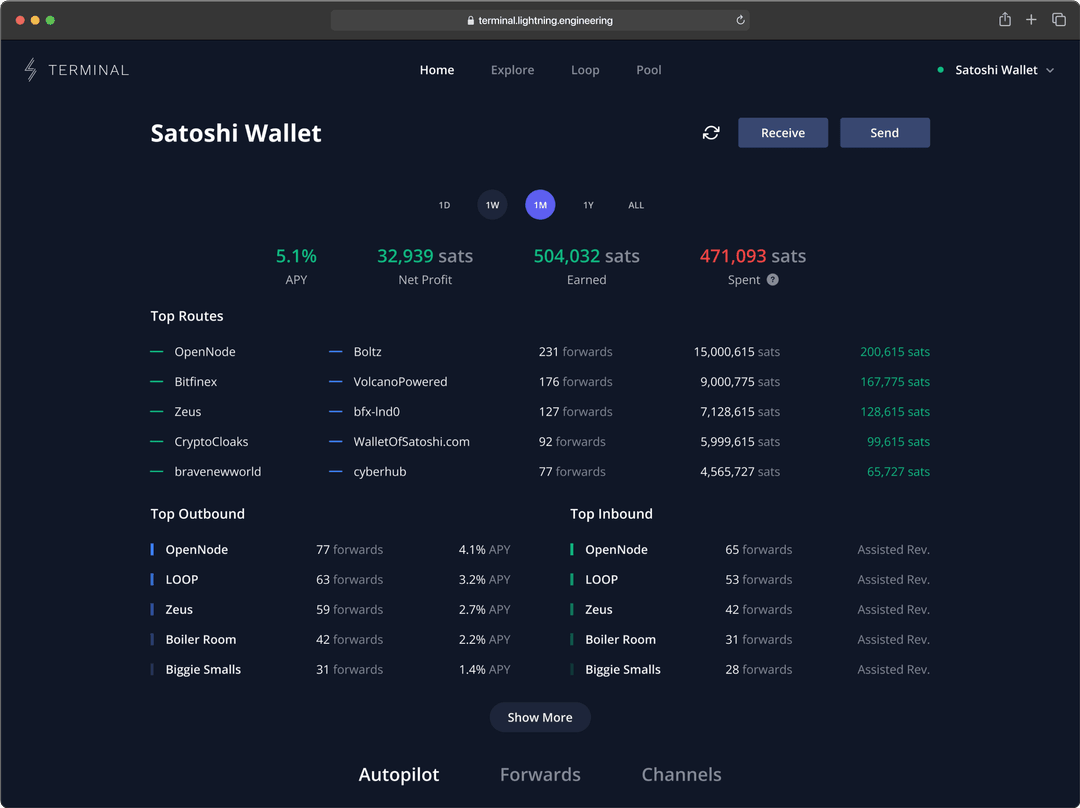This screenshot has height=808, width=1080.
Task: Click the Receive button
Action: [782, 132]
